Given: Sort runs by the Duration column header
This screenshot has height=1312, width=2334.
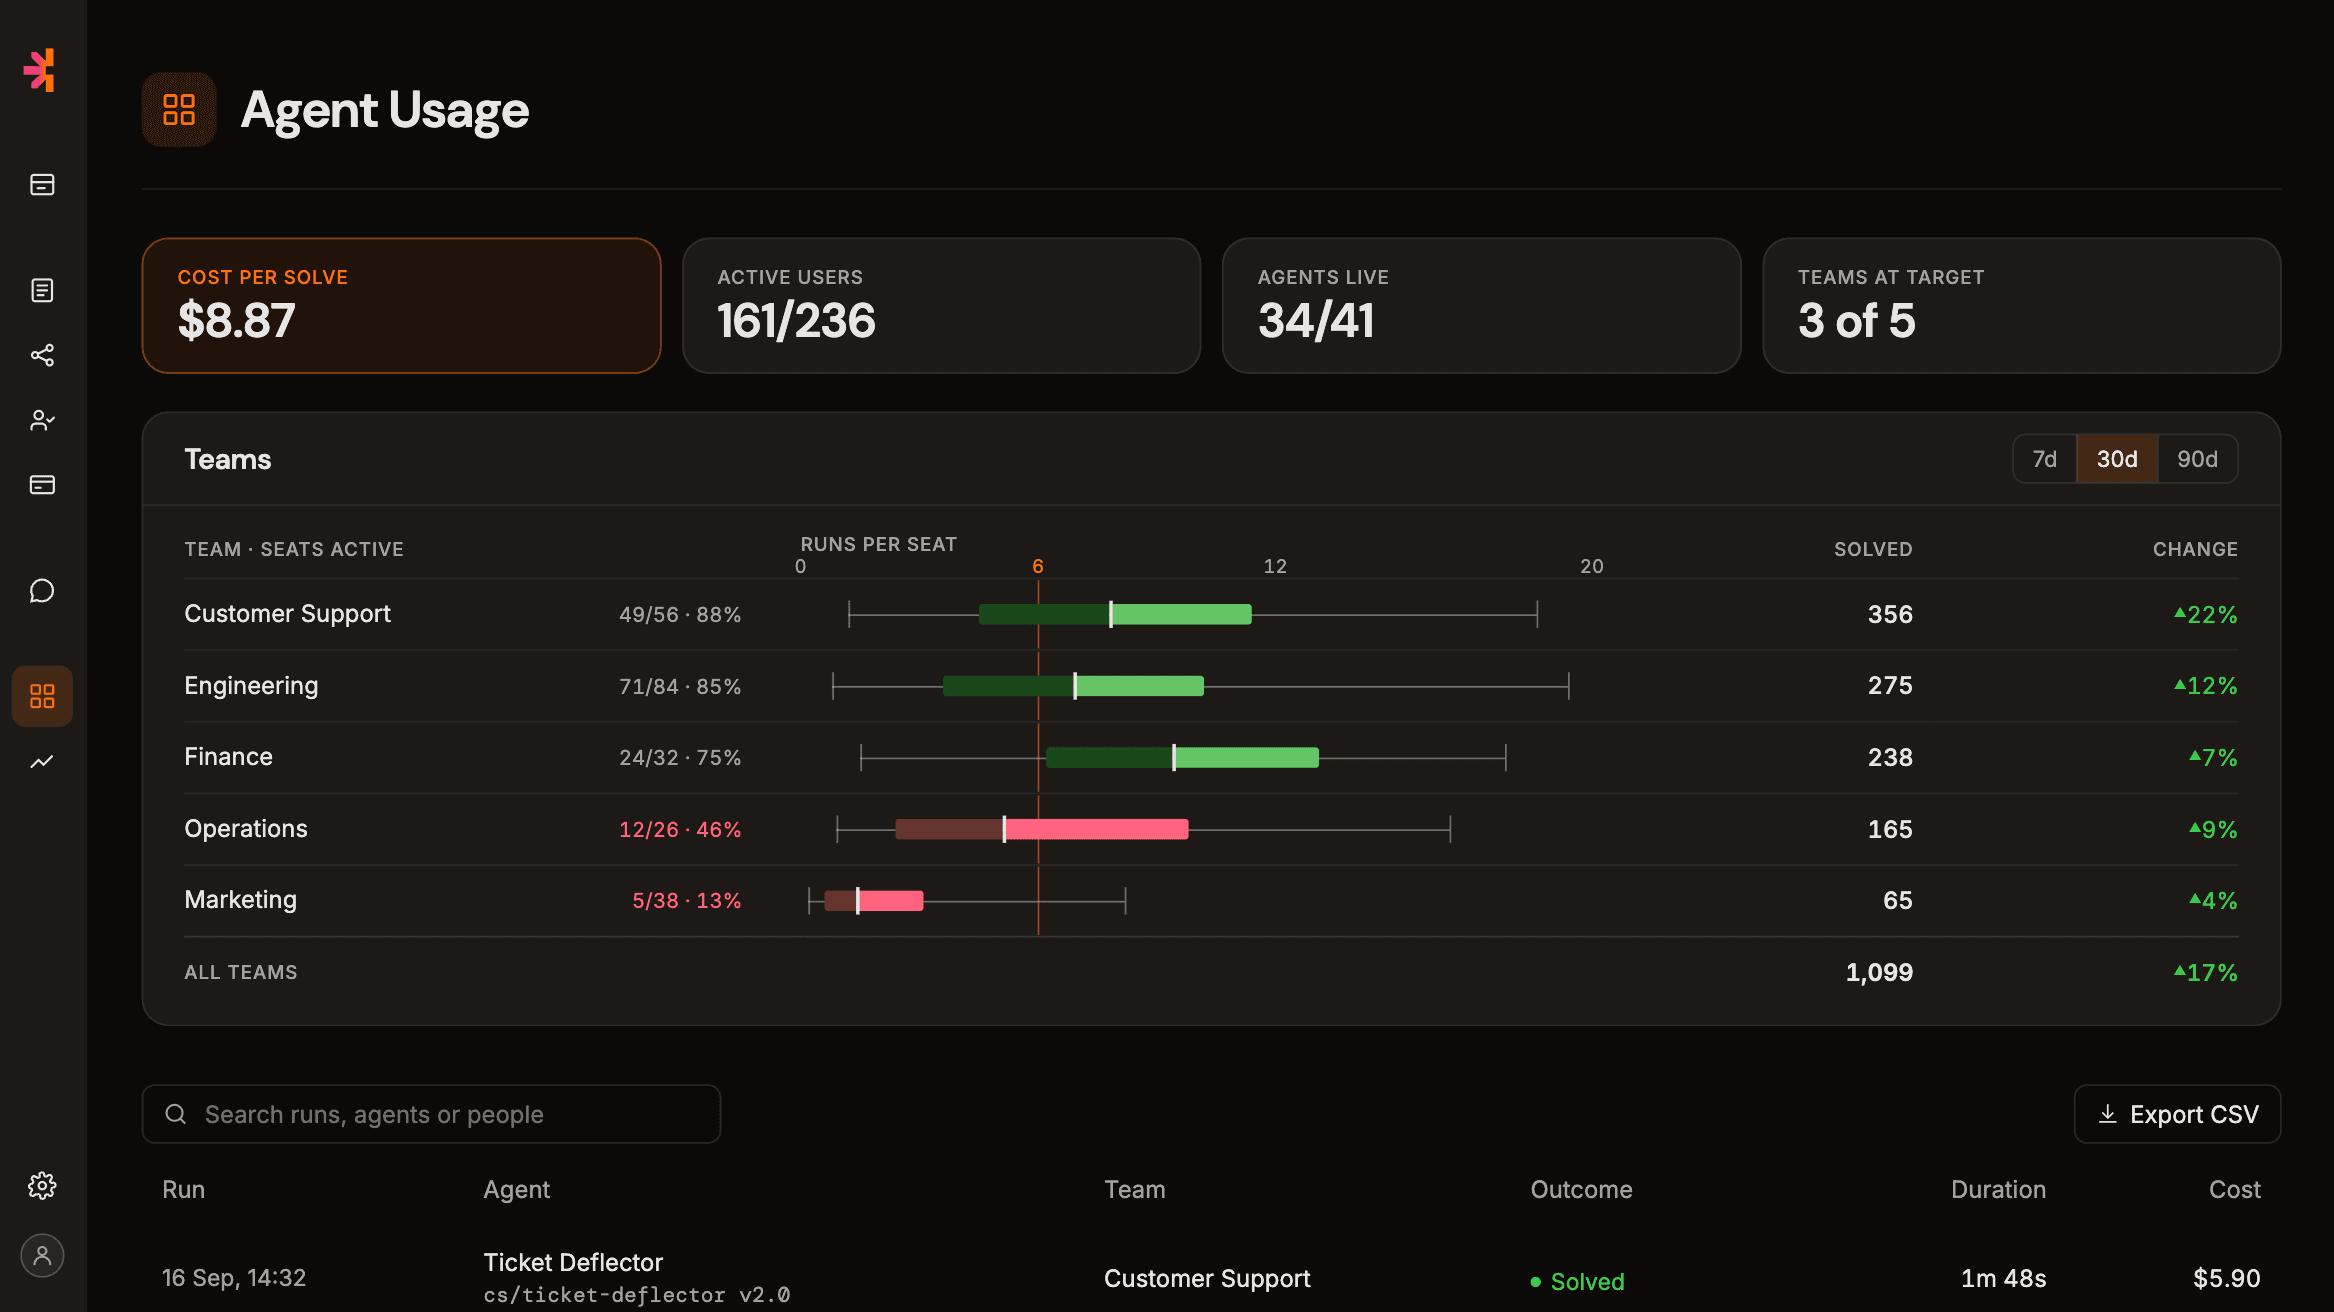Looking at the screenshot, I should (1998, 1189).
